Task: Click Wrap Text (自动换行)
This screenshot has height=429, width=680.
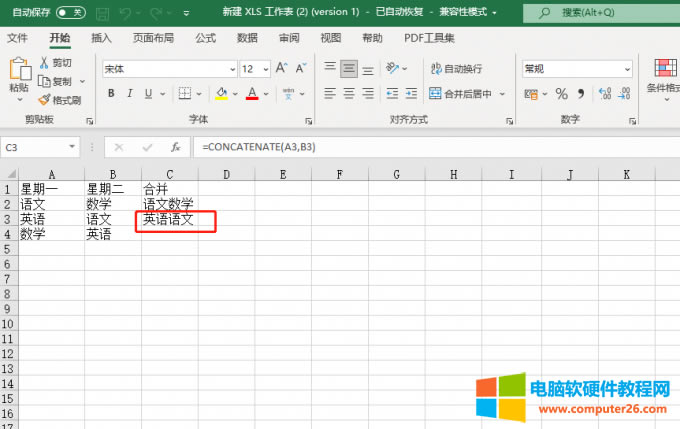Action: point(455,69)
